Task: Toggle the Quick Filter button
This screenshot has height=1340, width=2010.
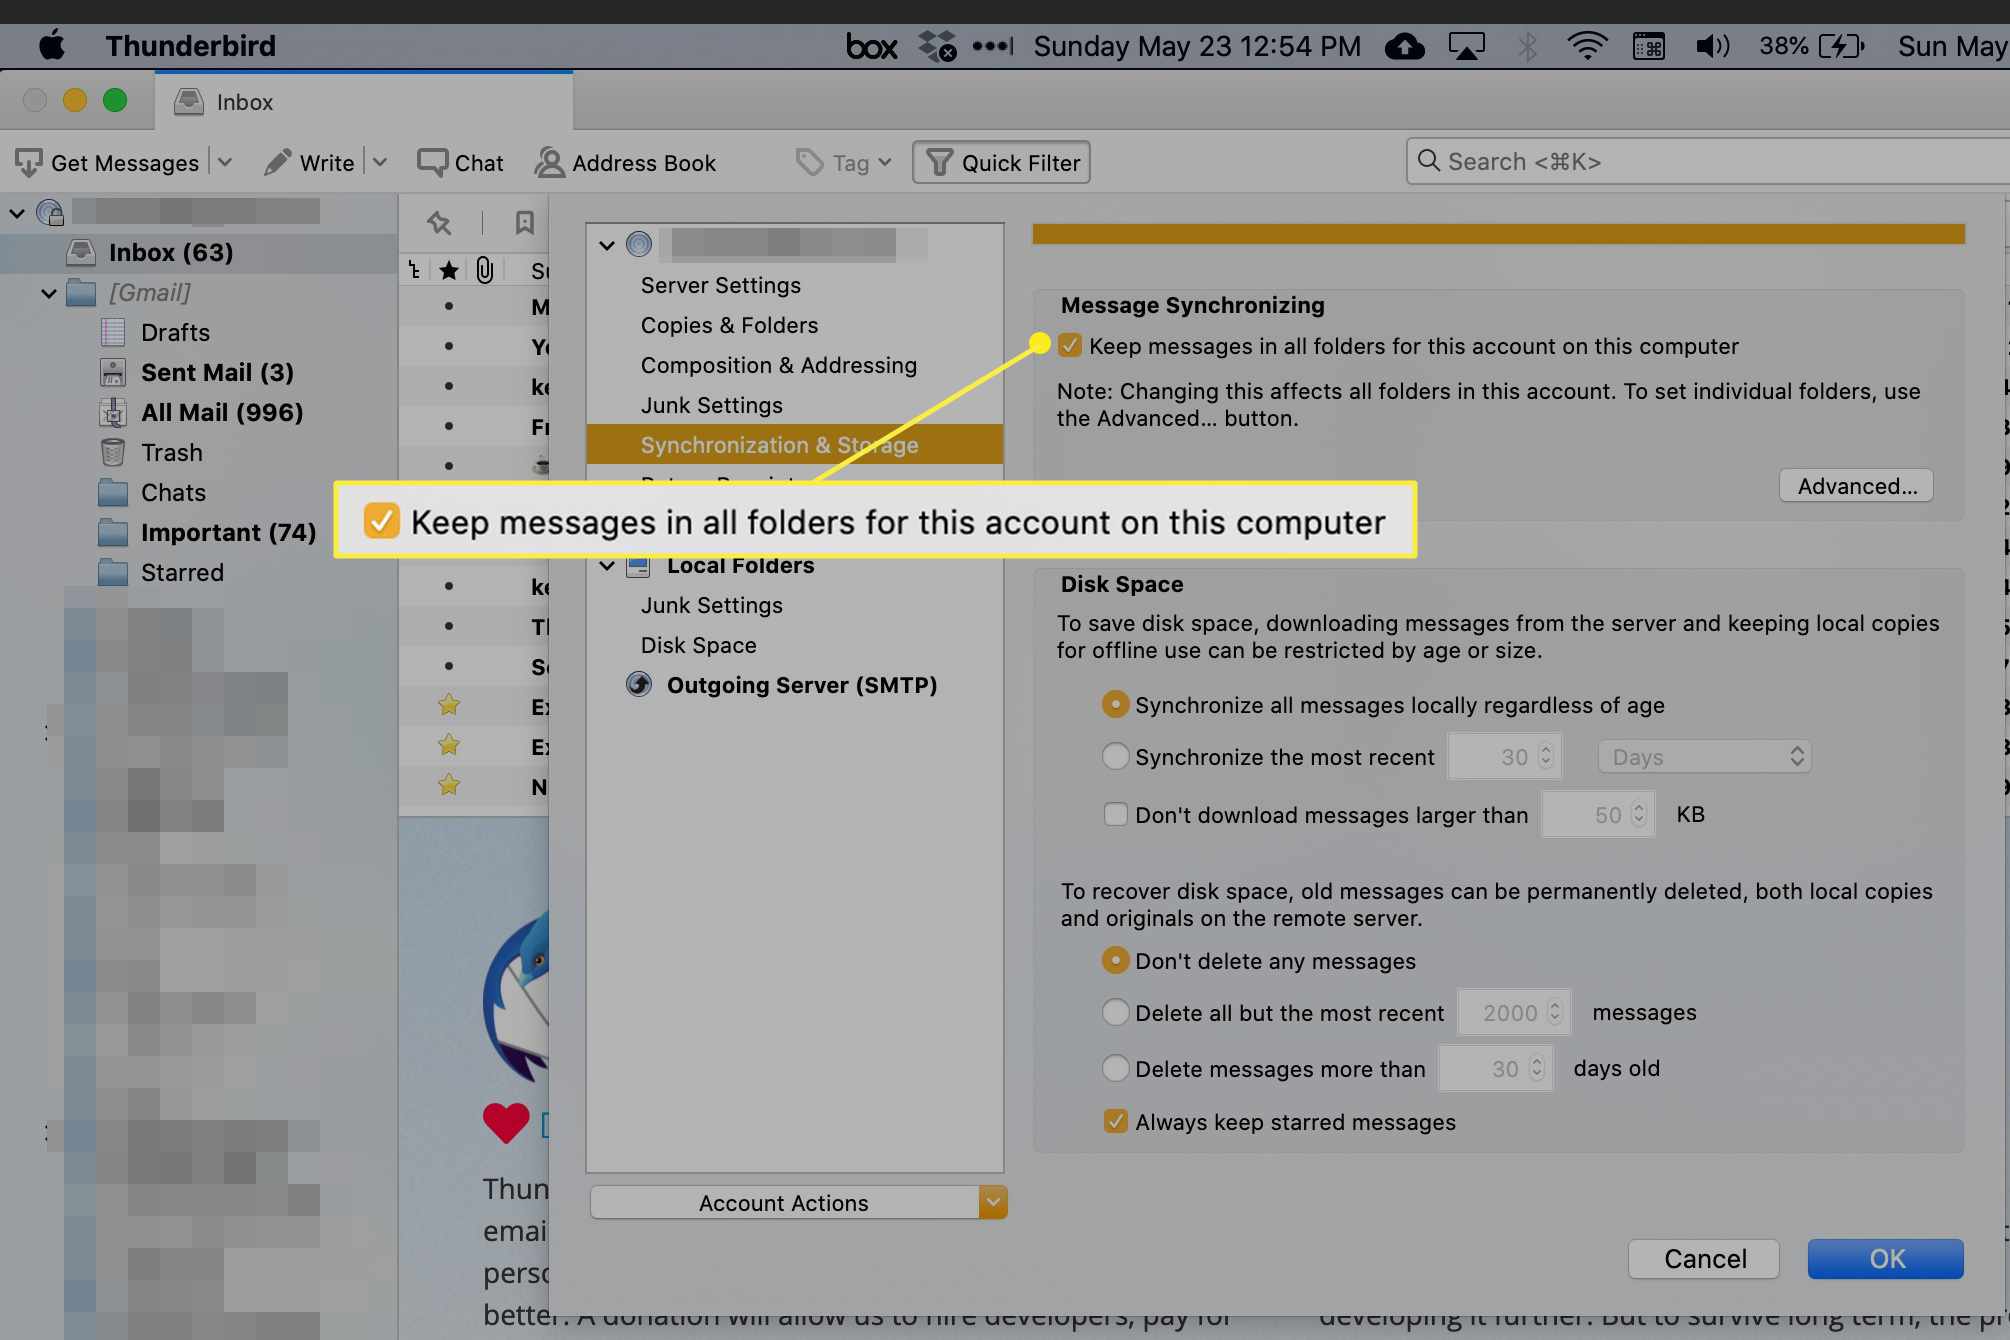Action: click(1001, 163)
